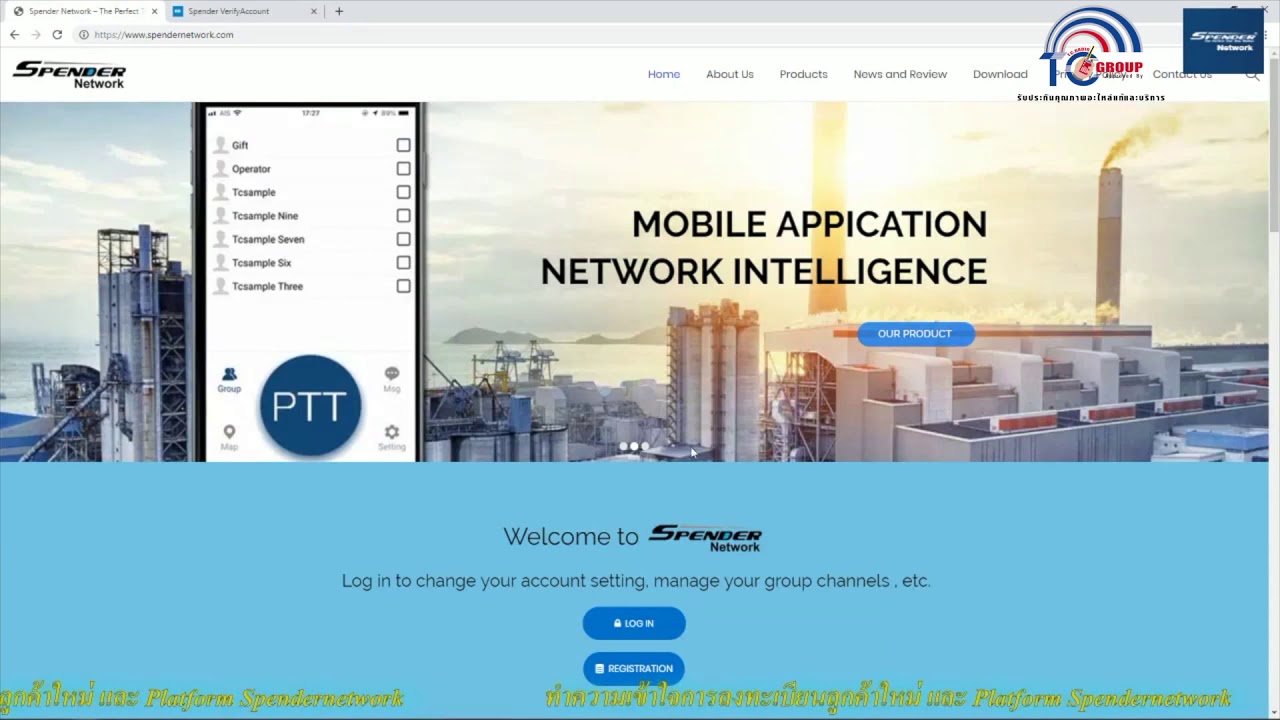Go to News and Review
Screen dimensions: 1280x720
click(x=900, y=74)
